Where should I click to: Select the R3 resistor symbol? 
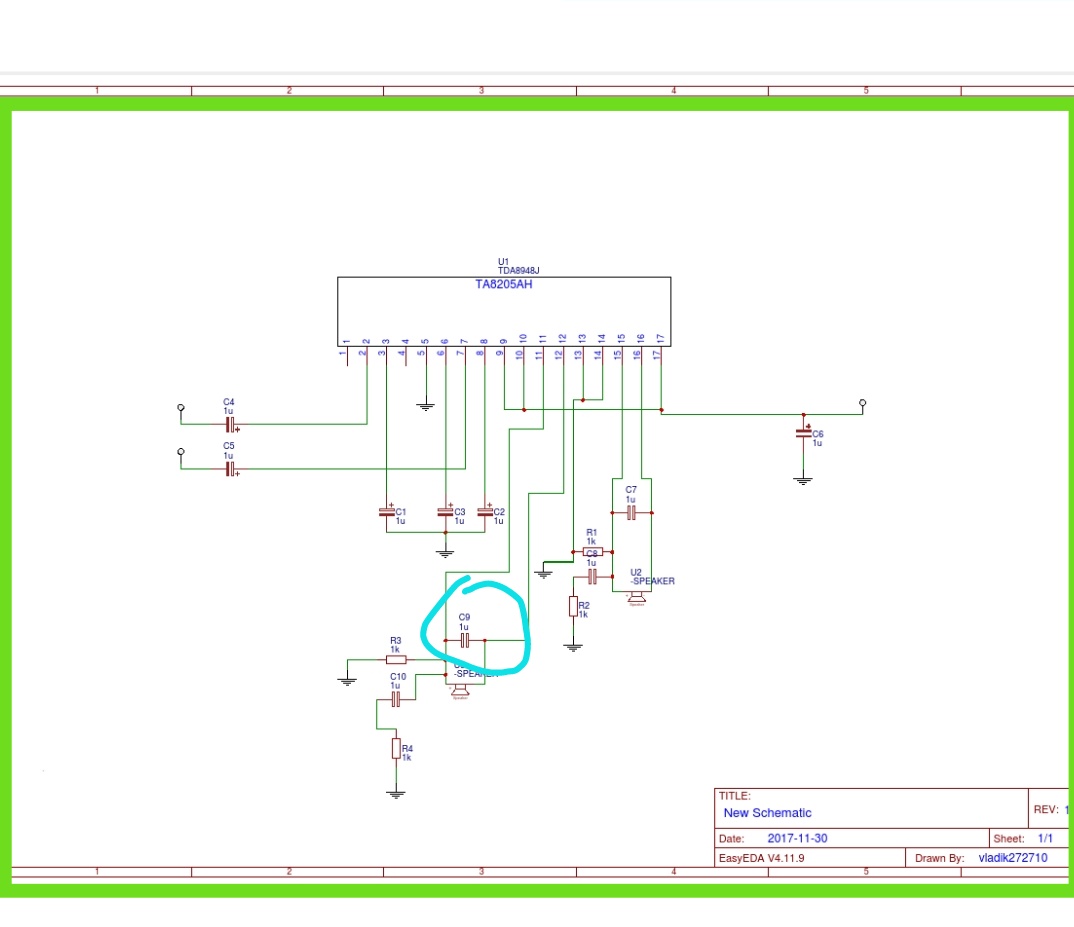[396, 659]
